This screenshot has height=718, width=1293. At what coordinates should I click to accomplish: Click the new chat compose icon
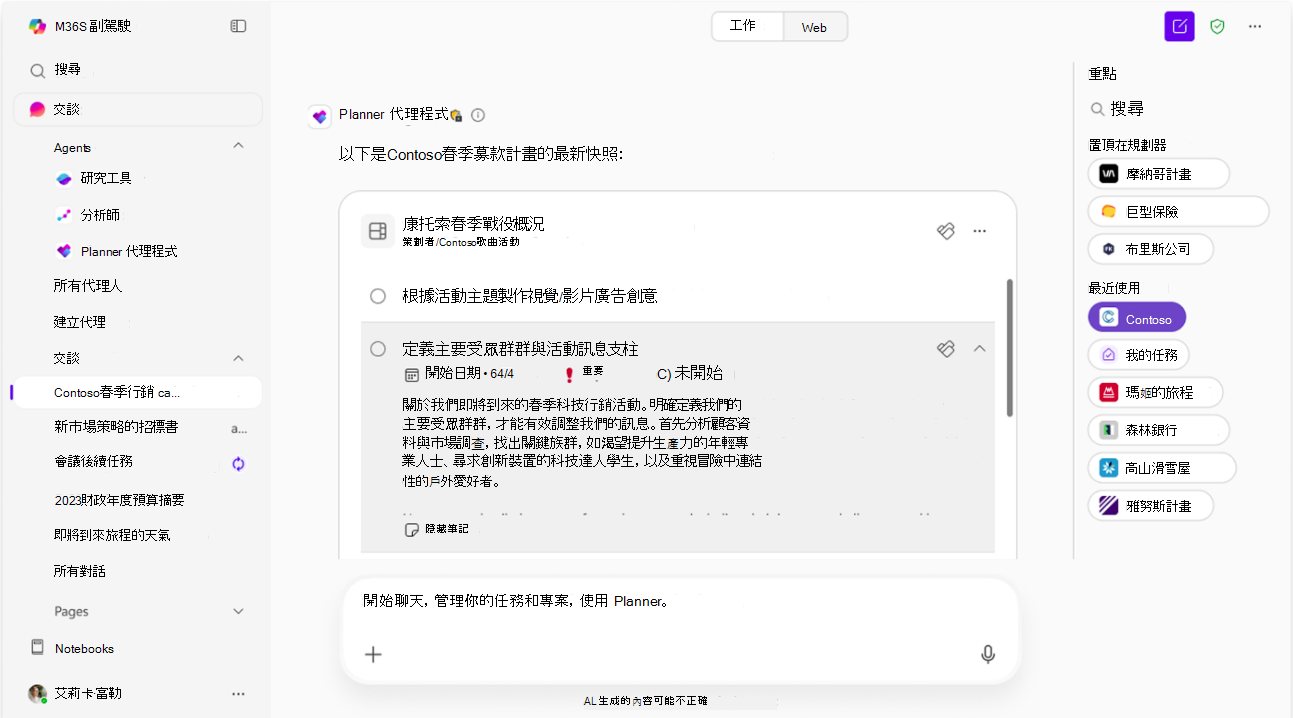click(1180, 27)
